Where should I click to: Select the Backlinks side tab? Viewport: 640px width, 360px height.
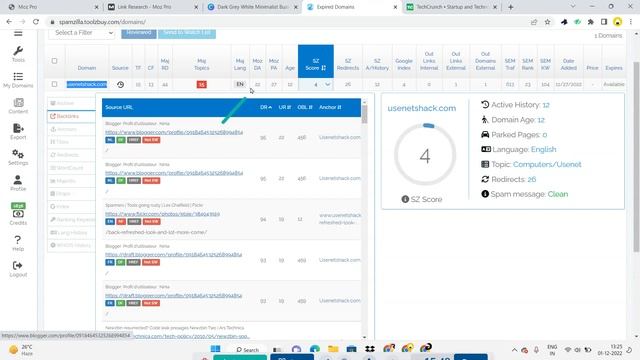[x=71, y=116]
